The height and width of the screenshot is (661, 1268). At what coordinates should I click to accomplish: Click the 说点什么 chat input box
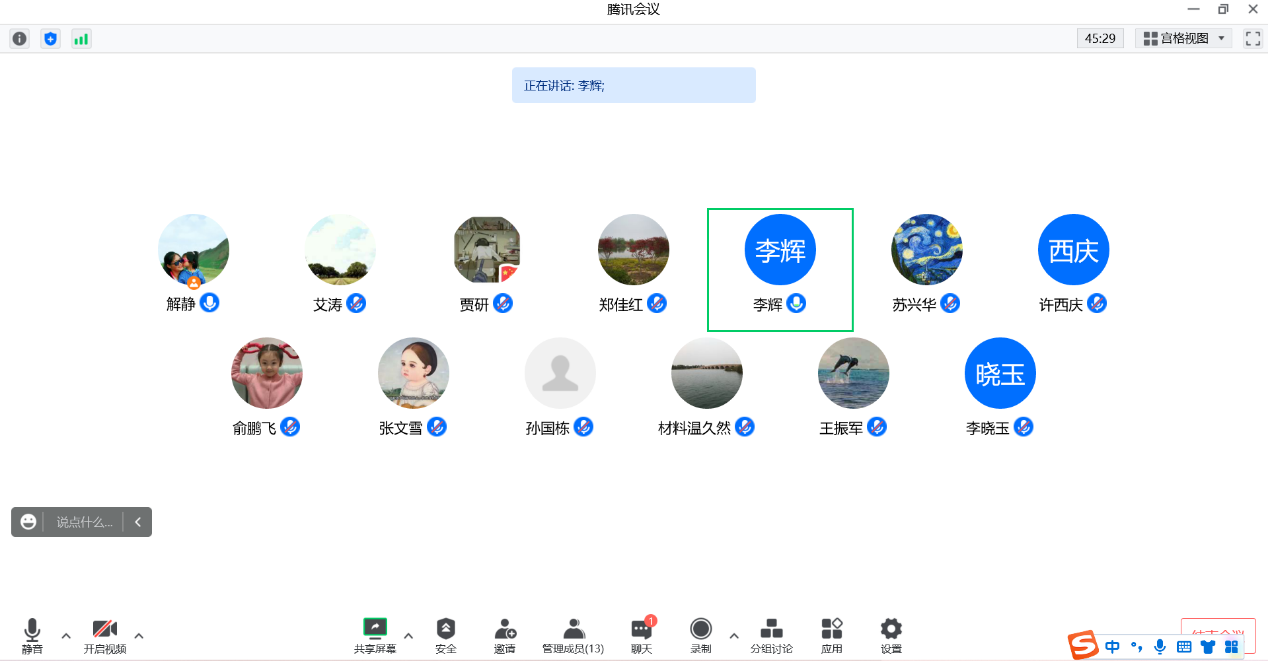[x=84, y=522]
